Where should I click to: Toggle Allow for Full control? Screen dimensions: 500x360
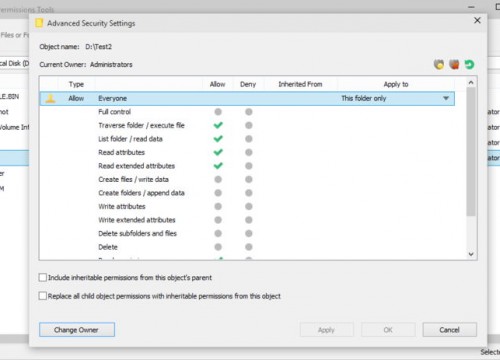[x=218, y=112]
